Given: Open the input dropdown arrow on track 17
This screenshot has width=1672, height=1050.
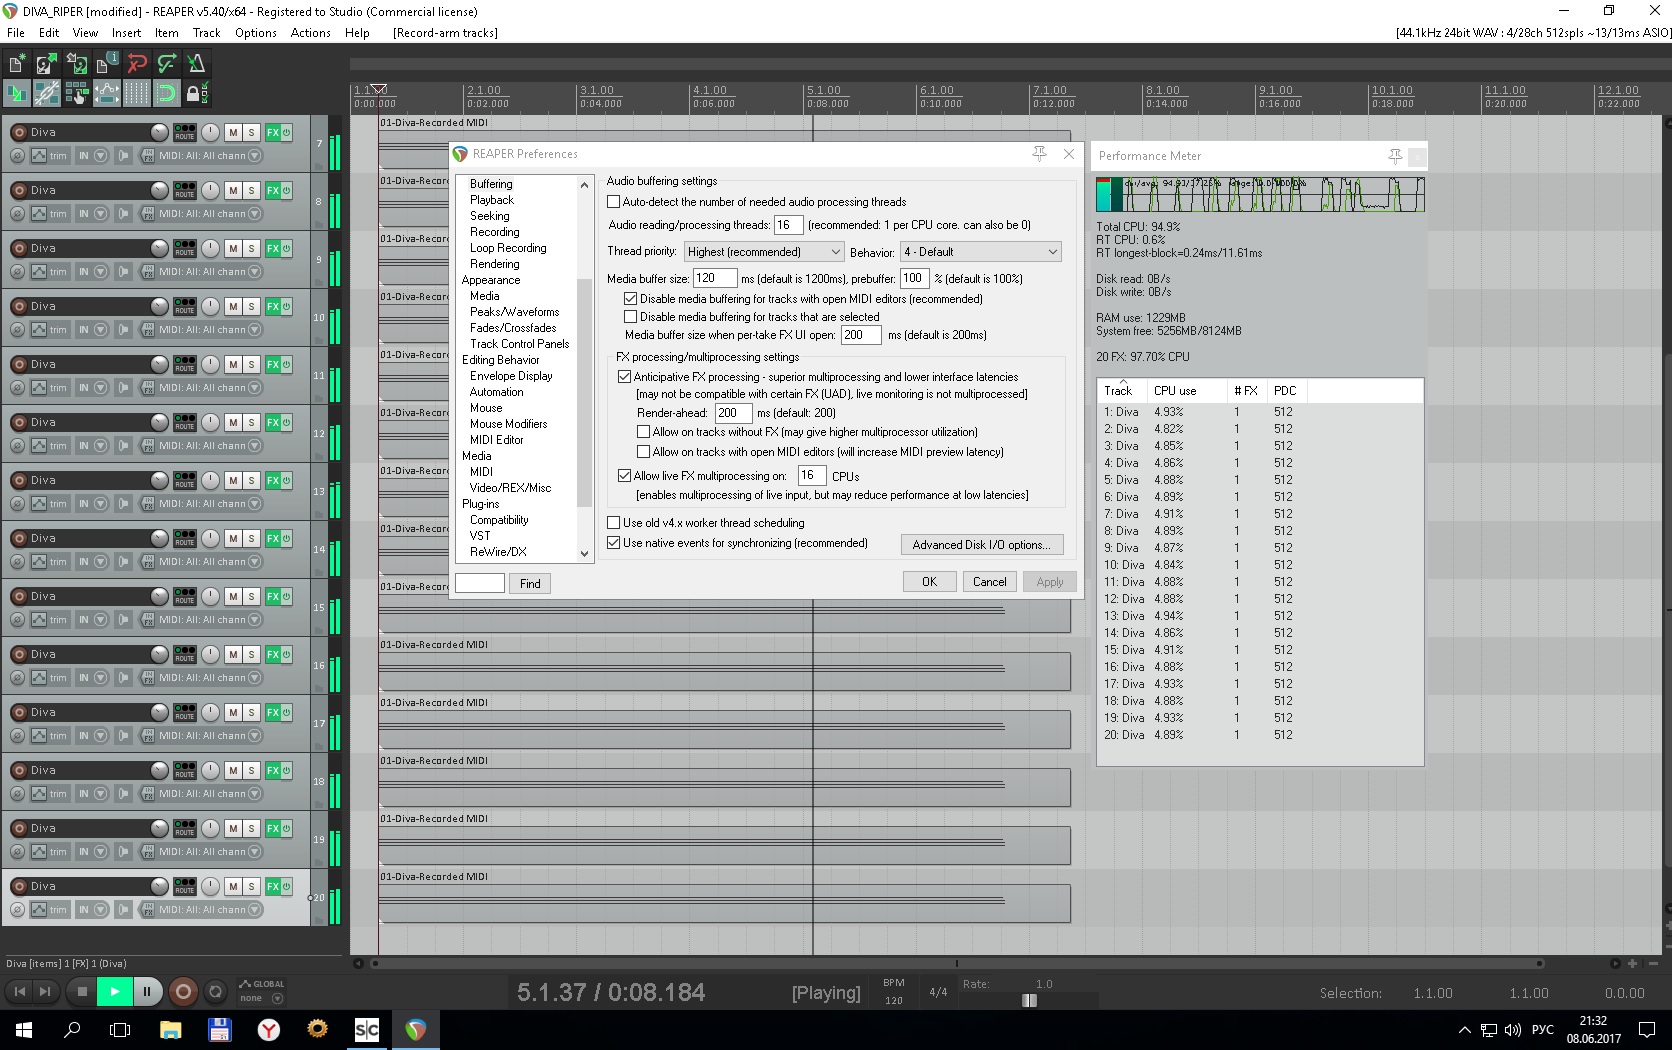Looking at the screenshot, I should click(x=100, y=736).
